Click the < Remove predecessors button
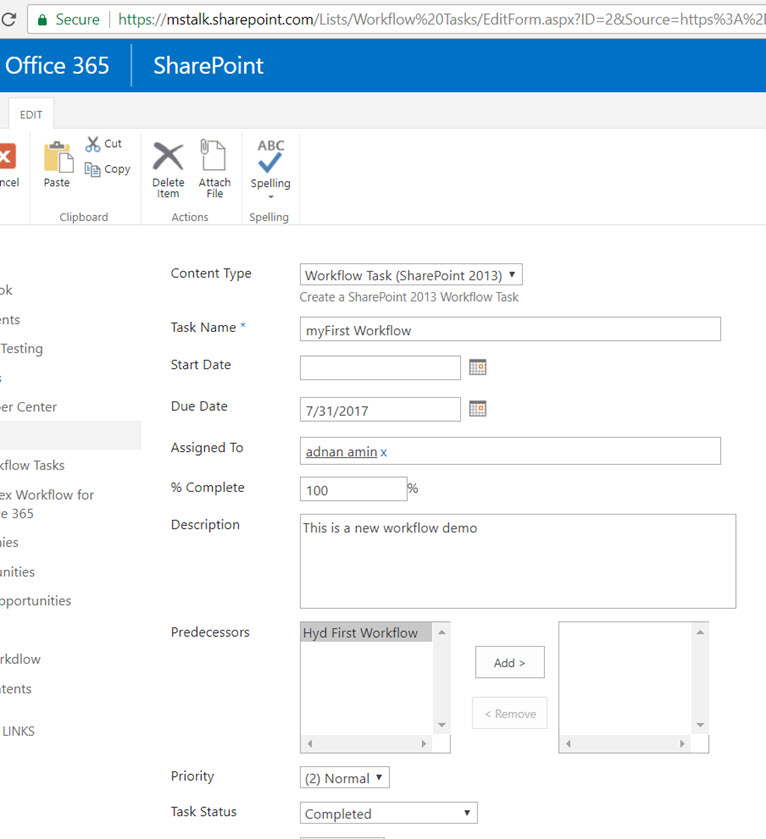766x839 pixels. [x=510, y=713]
